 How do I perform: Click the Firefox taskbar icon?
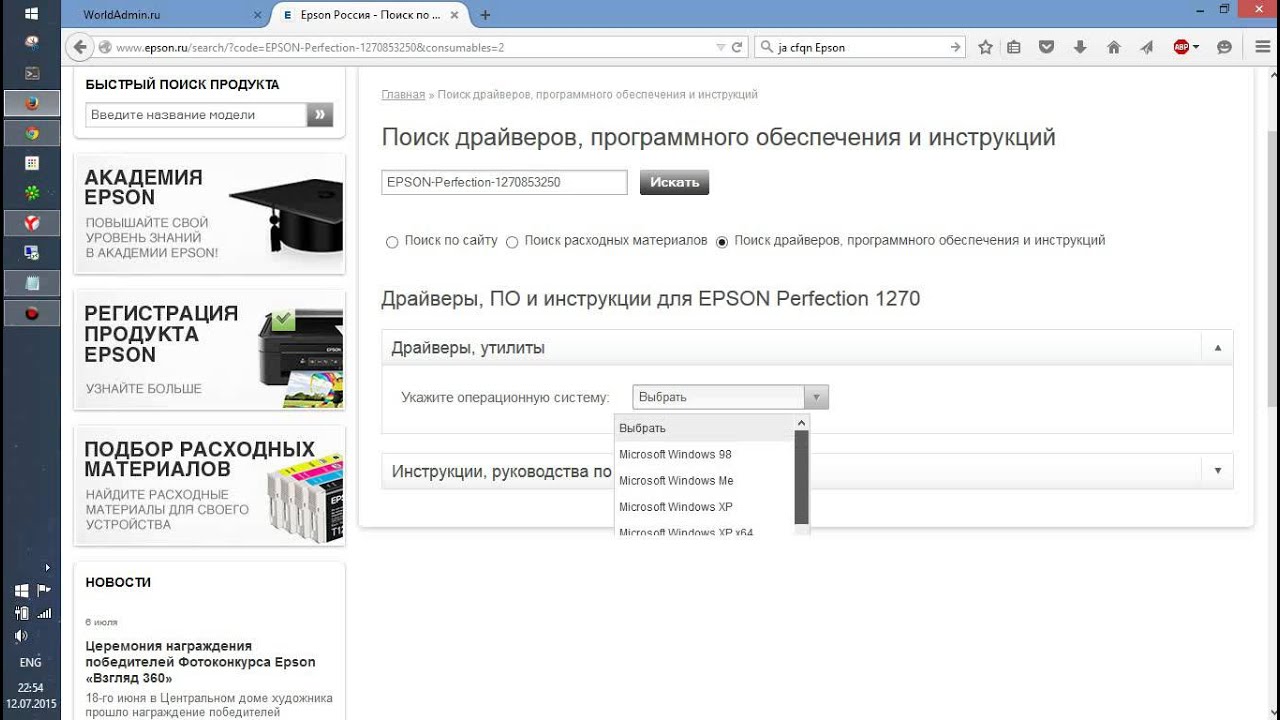pos(32,103)
